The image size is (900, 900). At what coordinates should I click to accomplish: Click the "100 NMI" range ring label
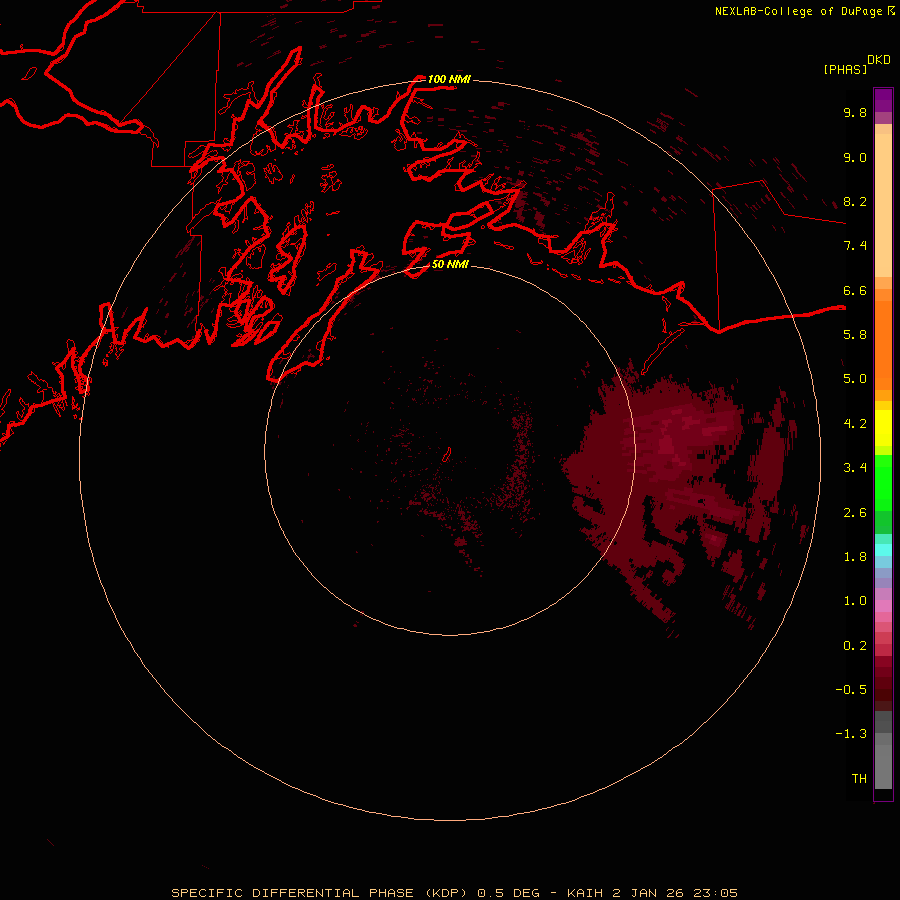pyautogui.click(x=449, y=79)
